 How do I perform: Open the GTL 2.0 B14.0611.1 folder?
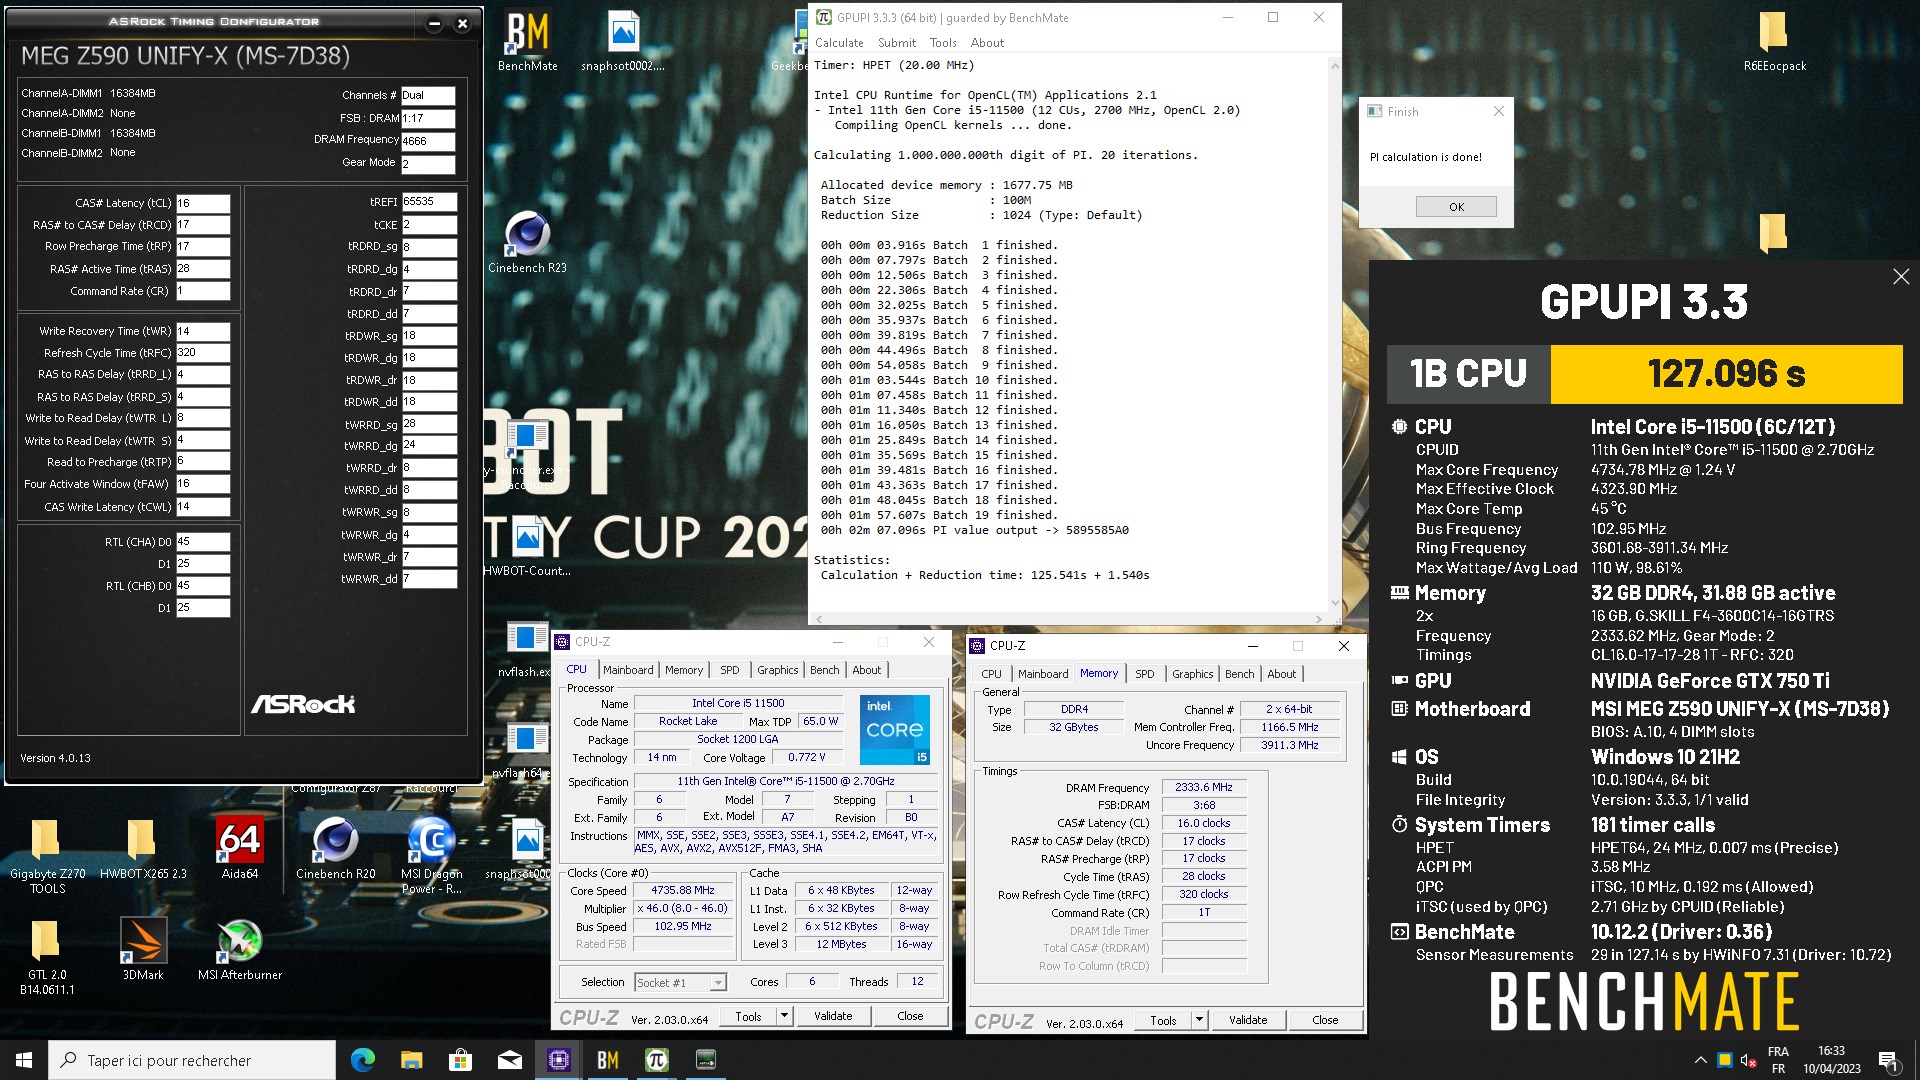(46, 958)
